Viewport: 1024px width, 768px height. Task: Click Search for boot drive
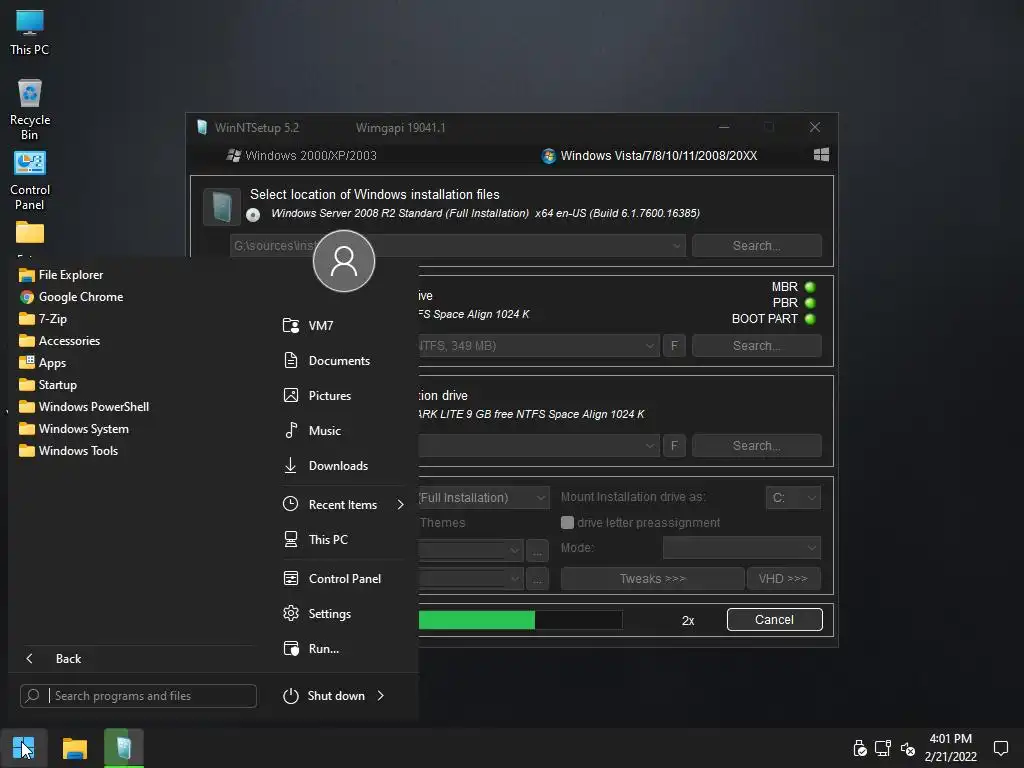tap(757, 346)
